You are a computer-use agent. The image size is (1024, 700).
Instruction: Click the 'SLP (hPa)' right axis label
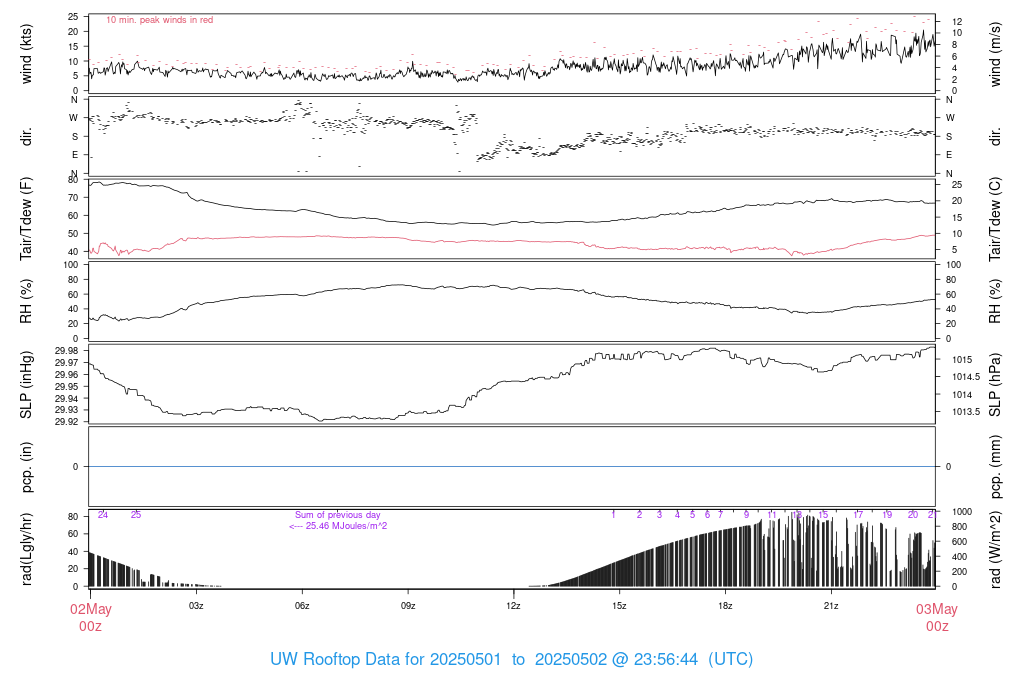point(996,385)
